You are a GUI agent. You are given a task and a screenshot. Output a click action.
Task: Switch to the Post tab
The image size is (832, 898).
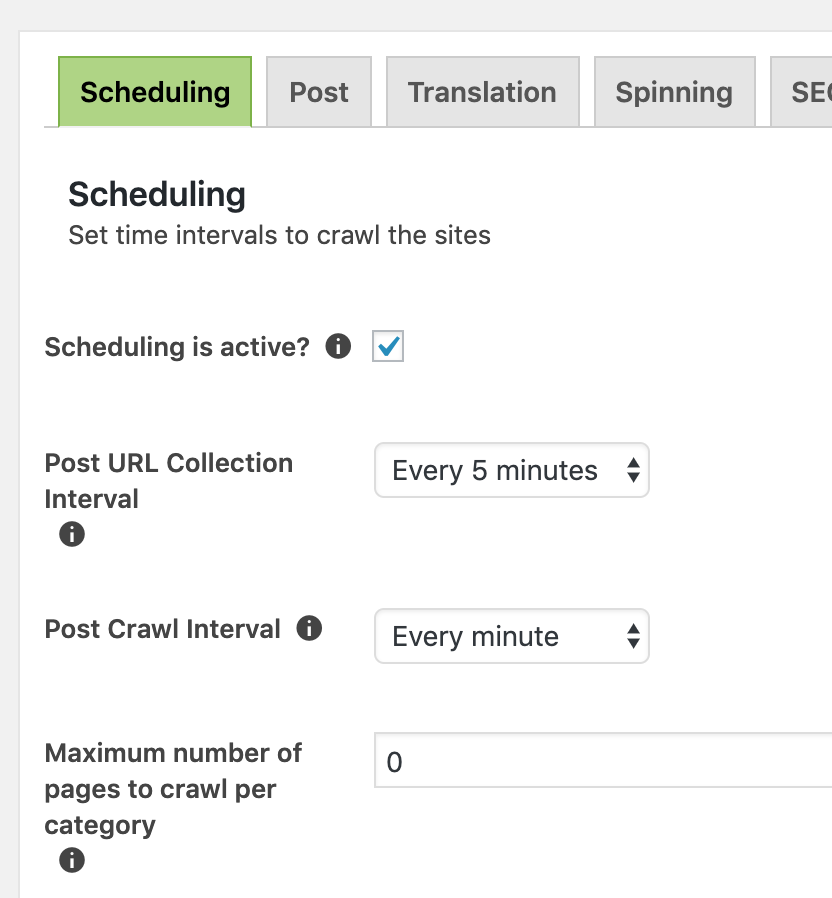click(319, 92)
